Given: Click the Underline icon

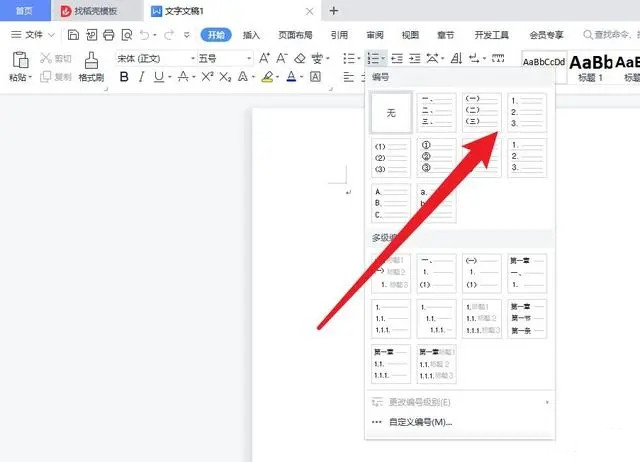Looking at the screenshot, I should tap(166, 77).
